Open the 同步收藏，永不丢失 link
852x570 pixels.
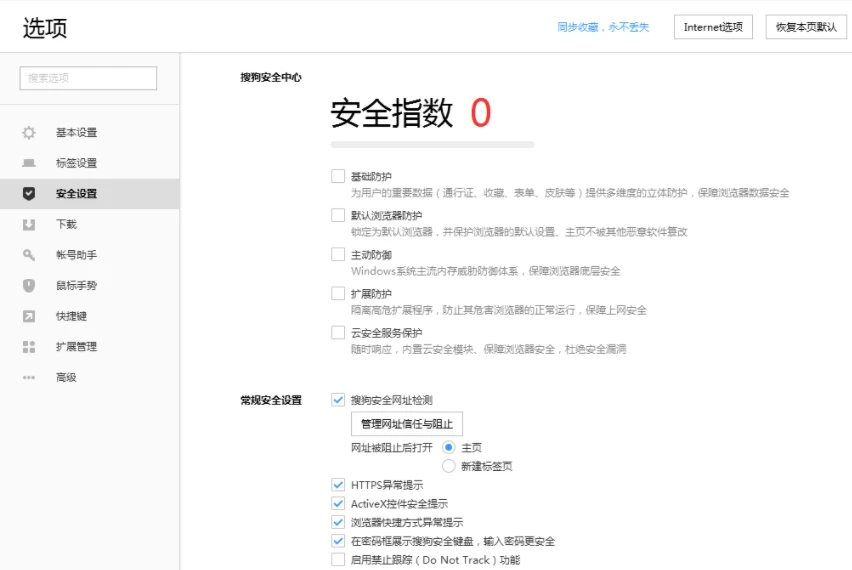pos(603,27)
